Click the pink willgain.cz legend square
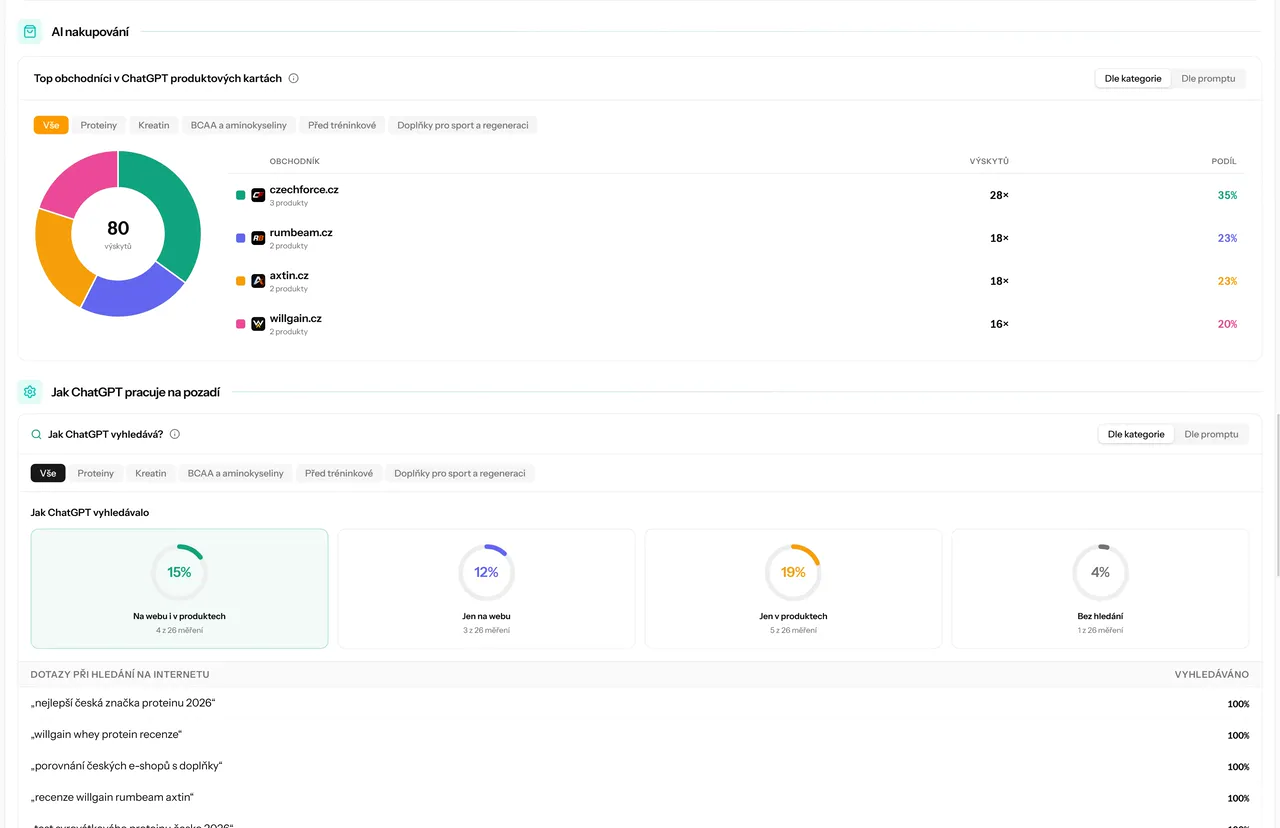This screenshot has height=828, width=1280. coord(240,324)
